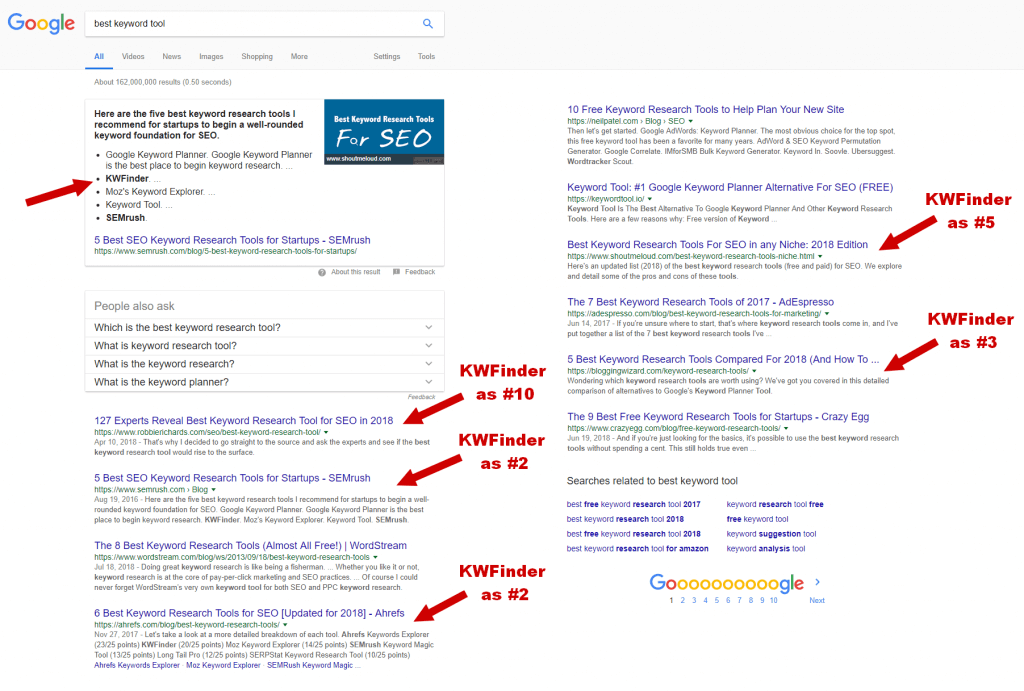
Task: Open the More menu
Action: (298, 57)
